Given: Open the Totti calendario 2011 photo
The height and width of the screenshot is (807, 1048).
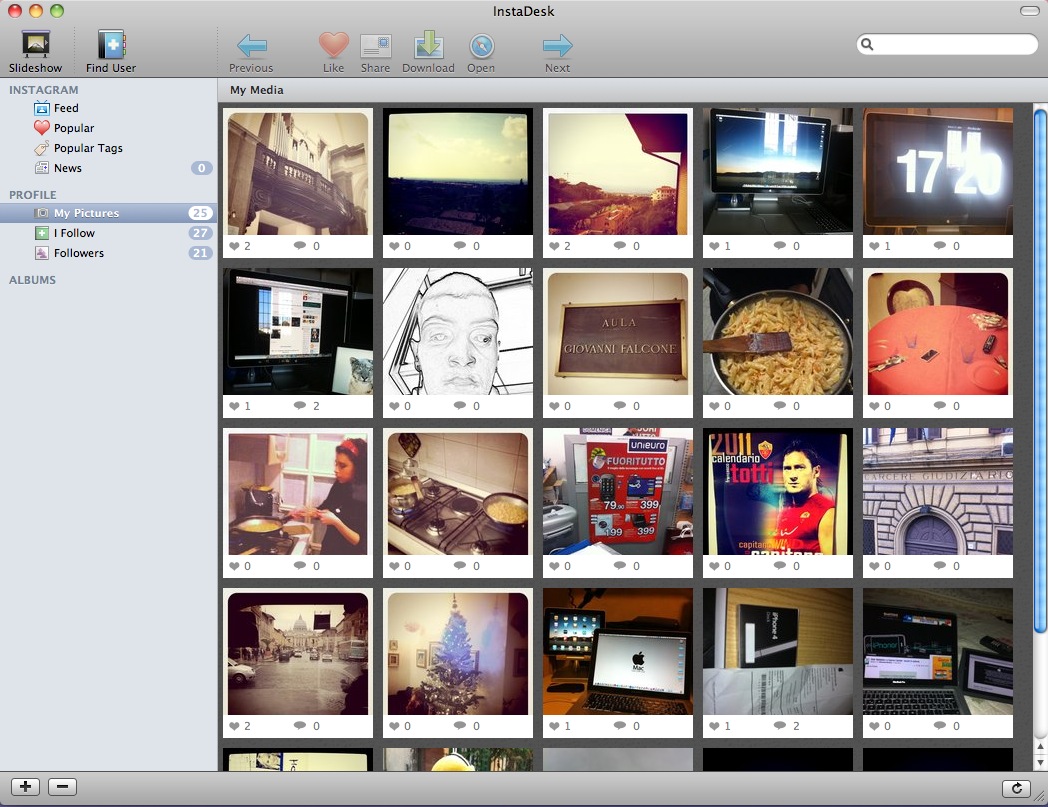Looking at the screenshot, I should 778,491.
